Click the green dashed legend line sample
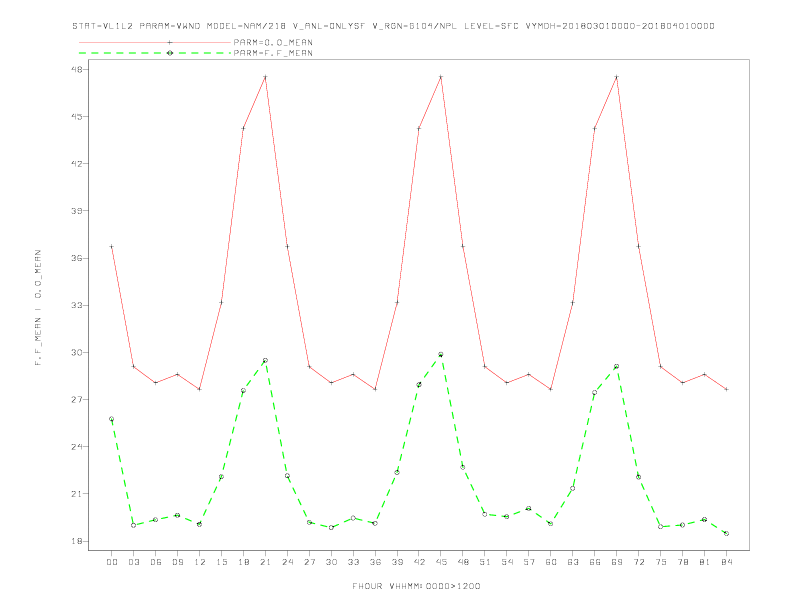This screenshot has width=792, height=612. pos(155,53)
